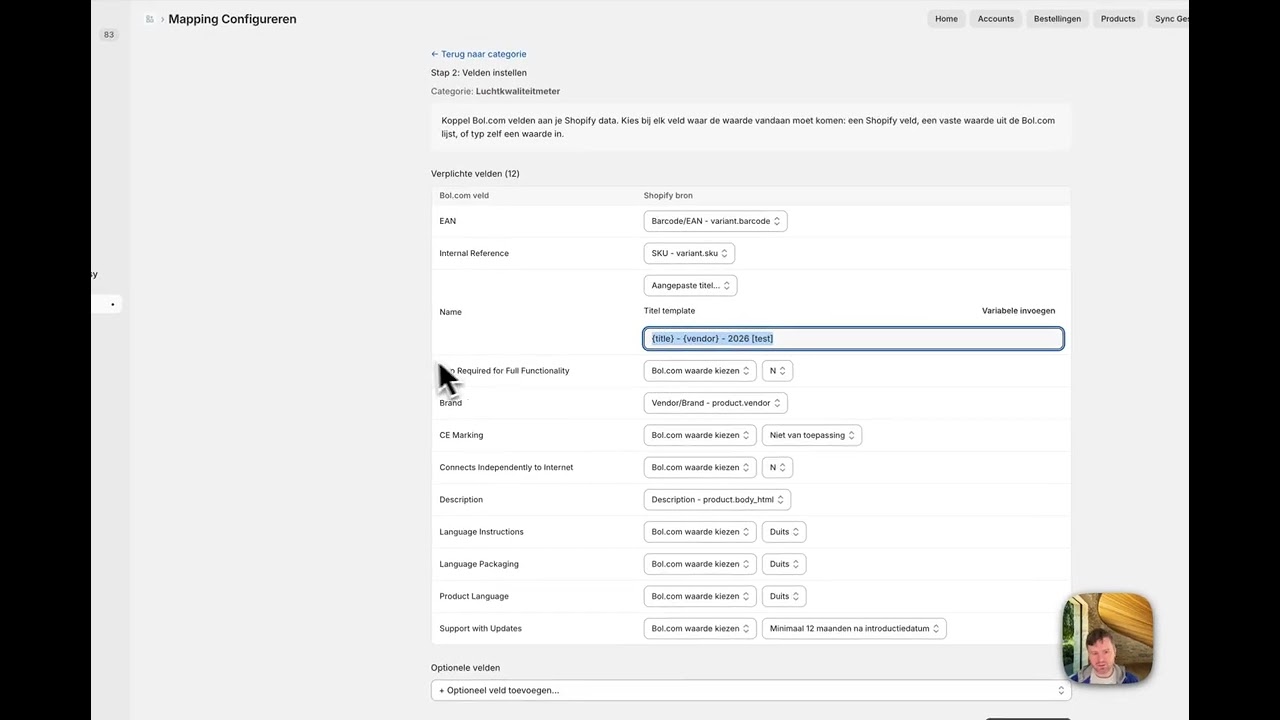1280x720 pixels.
Task: Open Duits dropdown for Language Instructions
Action: tap(784, 532)
